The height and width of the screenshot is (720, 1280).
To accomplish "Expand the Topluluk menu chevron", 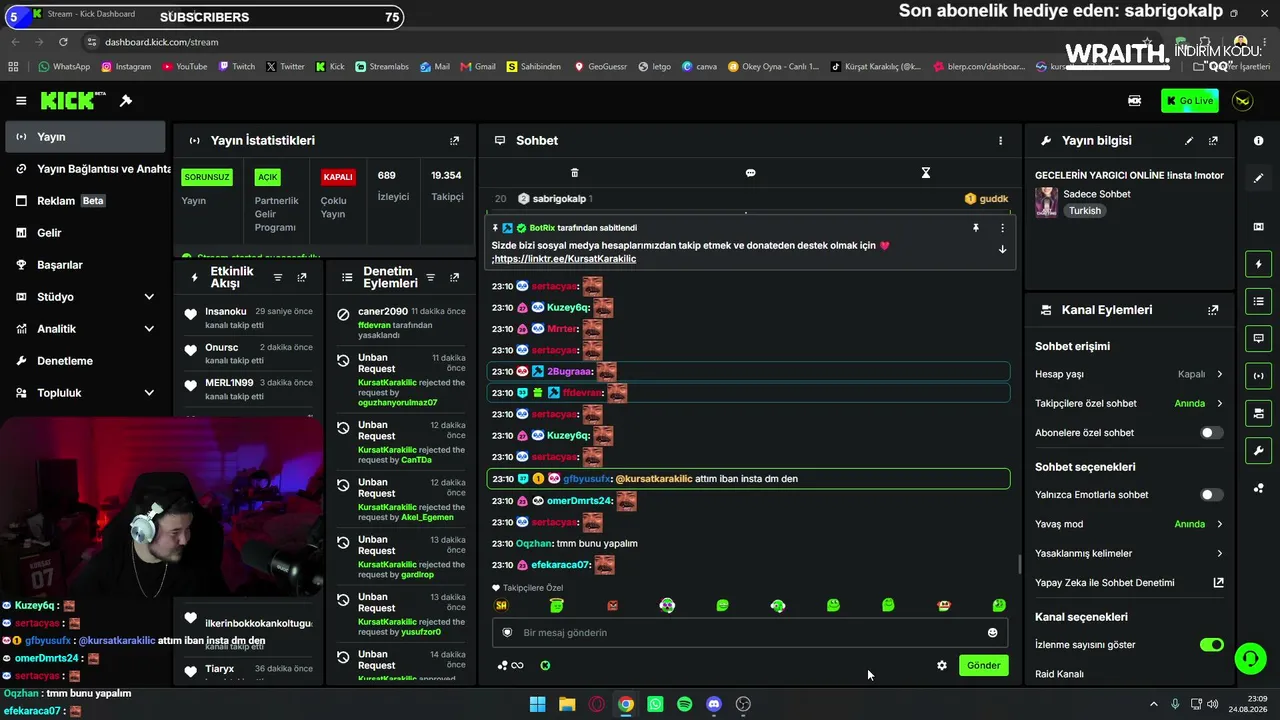I will [x=149, y=393].
